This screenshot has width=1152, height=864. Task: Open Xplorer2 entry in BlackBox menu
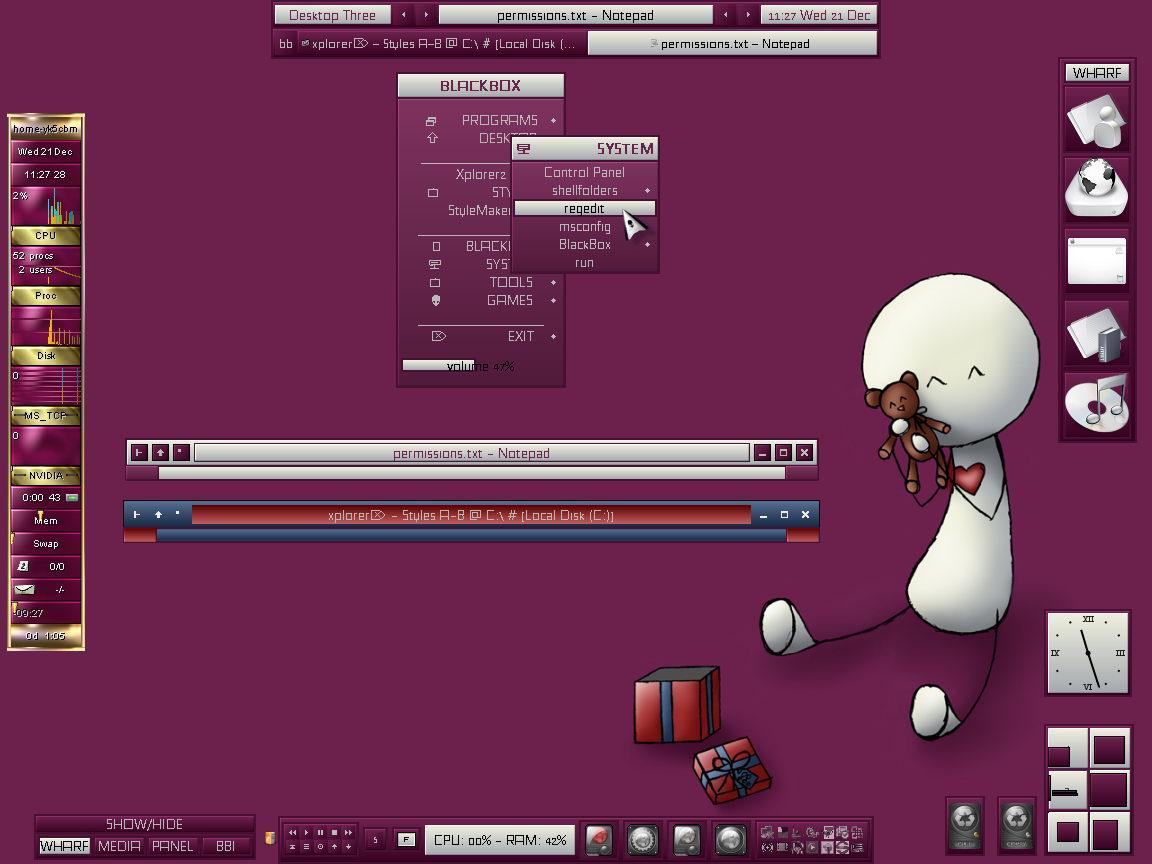tap(480, 174)
